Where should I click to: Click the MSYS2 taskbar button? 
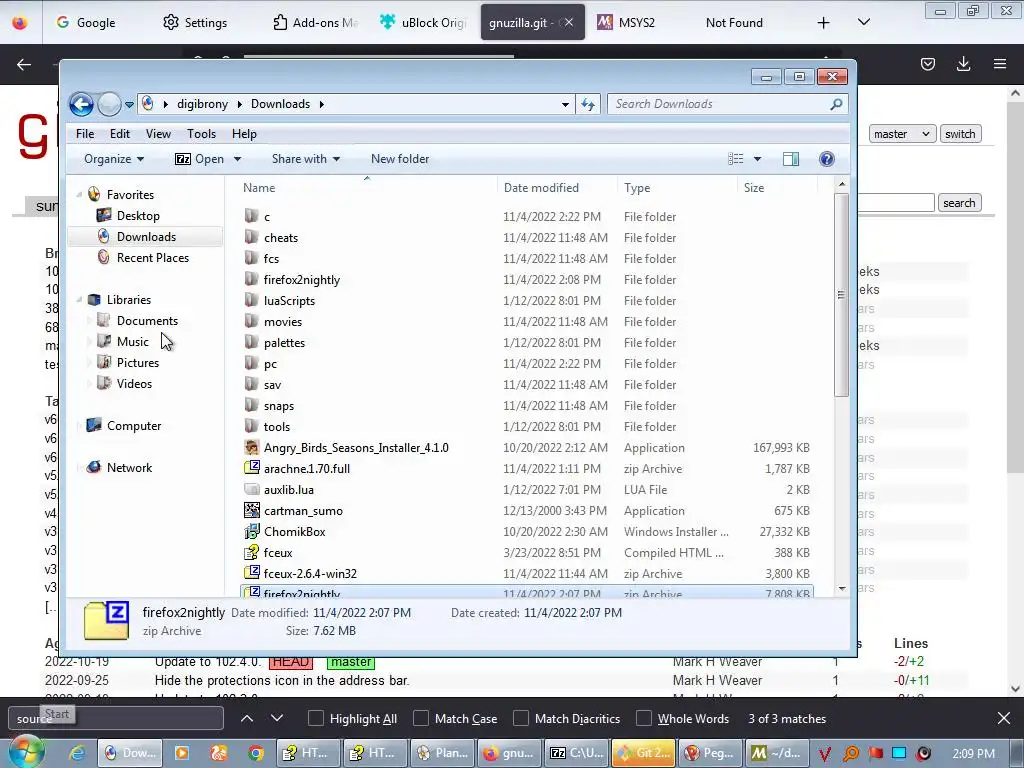(x=776, y=753)
